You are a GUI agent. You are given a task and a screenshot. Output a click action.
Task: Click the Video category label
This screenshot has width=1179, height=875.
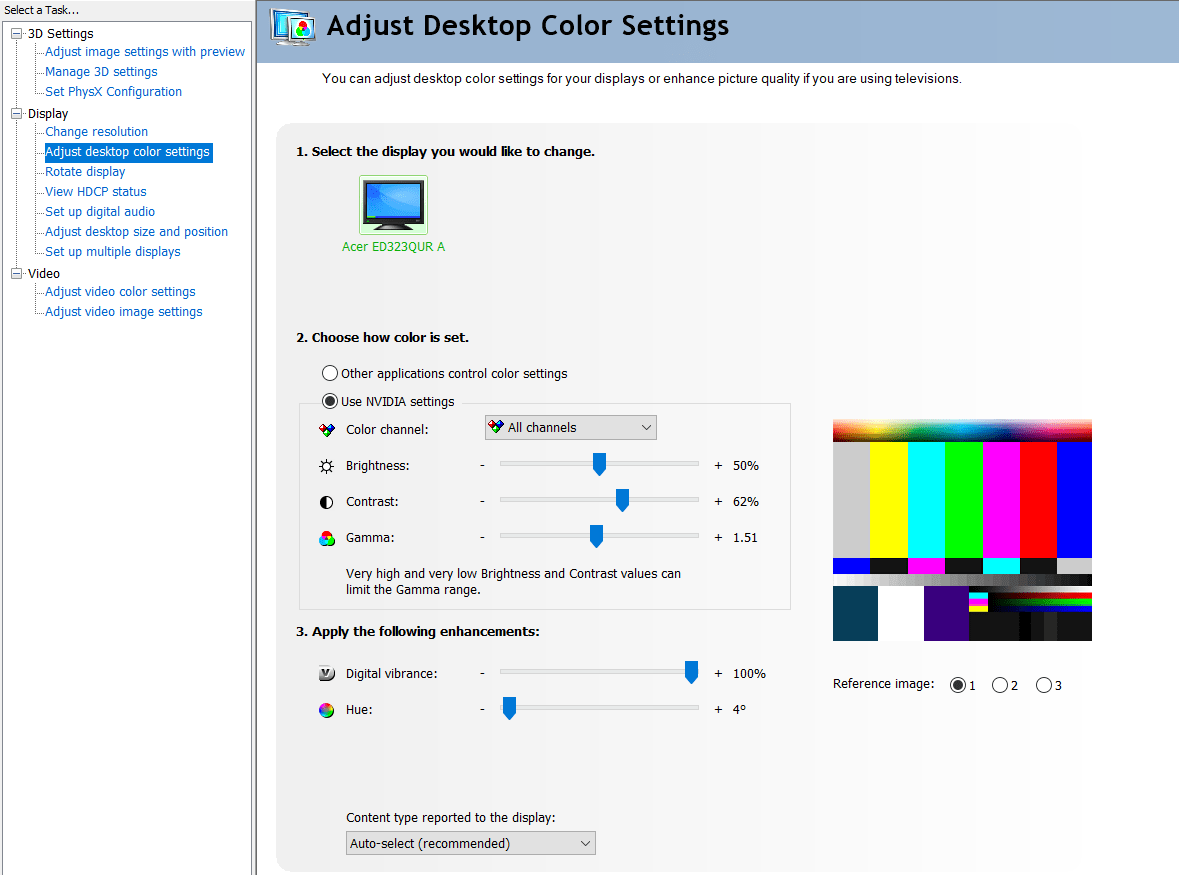[x=44, y=274]
